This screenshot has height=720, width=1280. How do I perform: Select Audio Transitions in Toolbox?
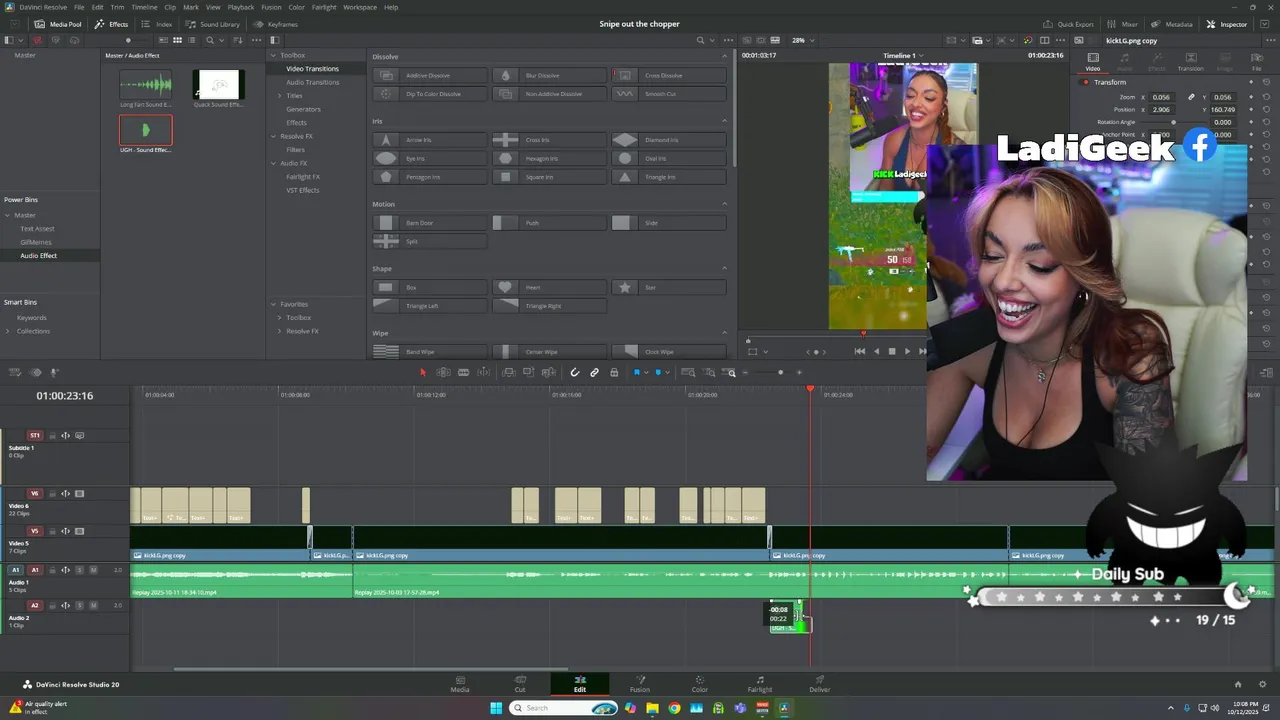pos(312,82)
